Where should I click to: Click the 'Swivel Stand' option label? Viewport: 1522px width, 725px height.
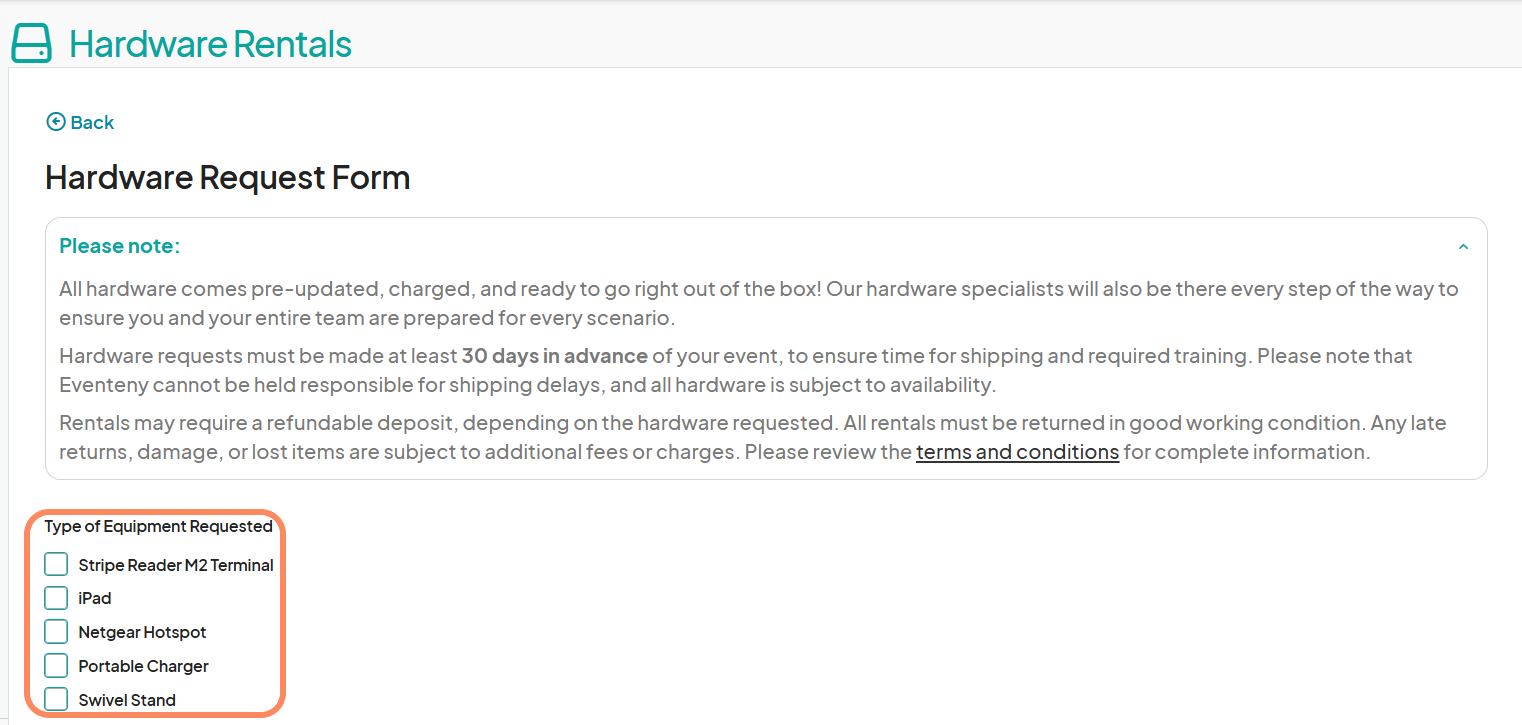tap(127, 700)
